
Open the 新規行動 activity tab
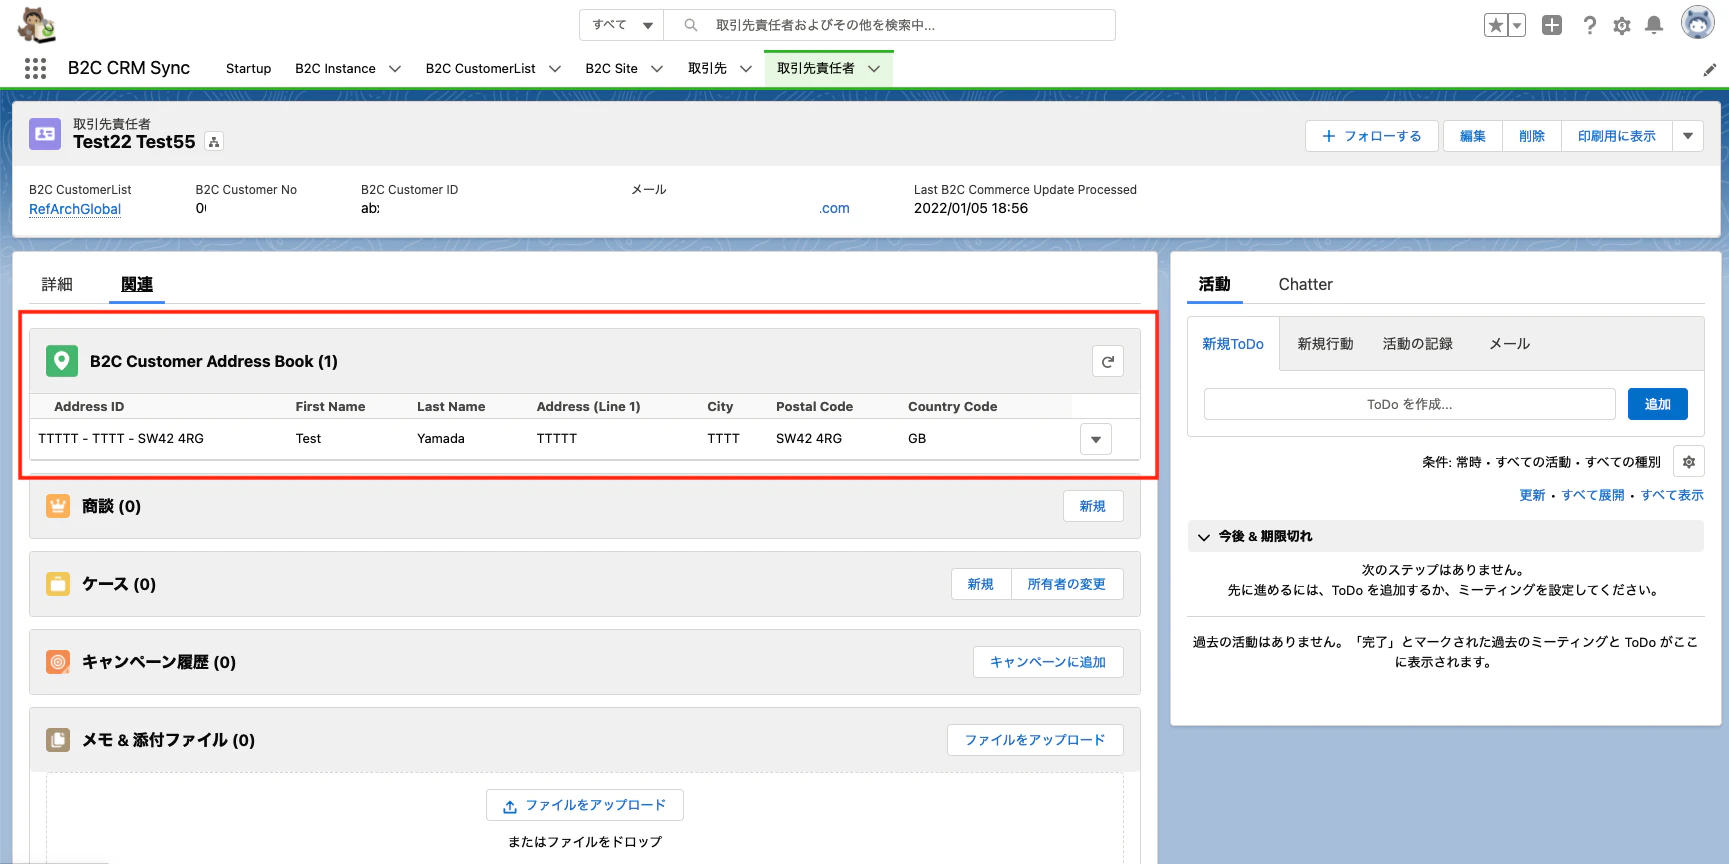coord(1325,344)
